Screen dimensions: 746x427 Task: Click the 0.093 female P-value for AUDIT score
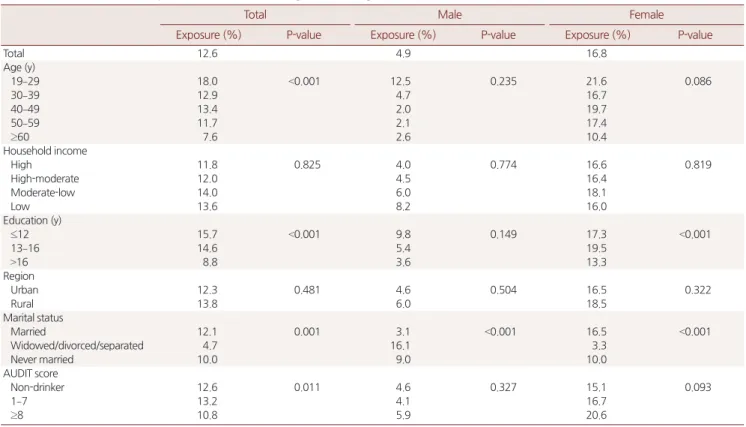coord(698,387)
